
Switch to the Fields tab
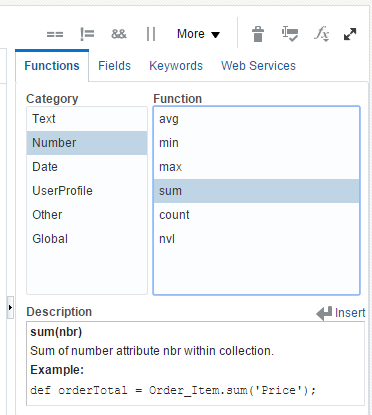[x=114, y=66]
